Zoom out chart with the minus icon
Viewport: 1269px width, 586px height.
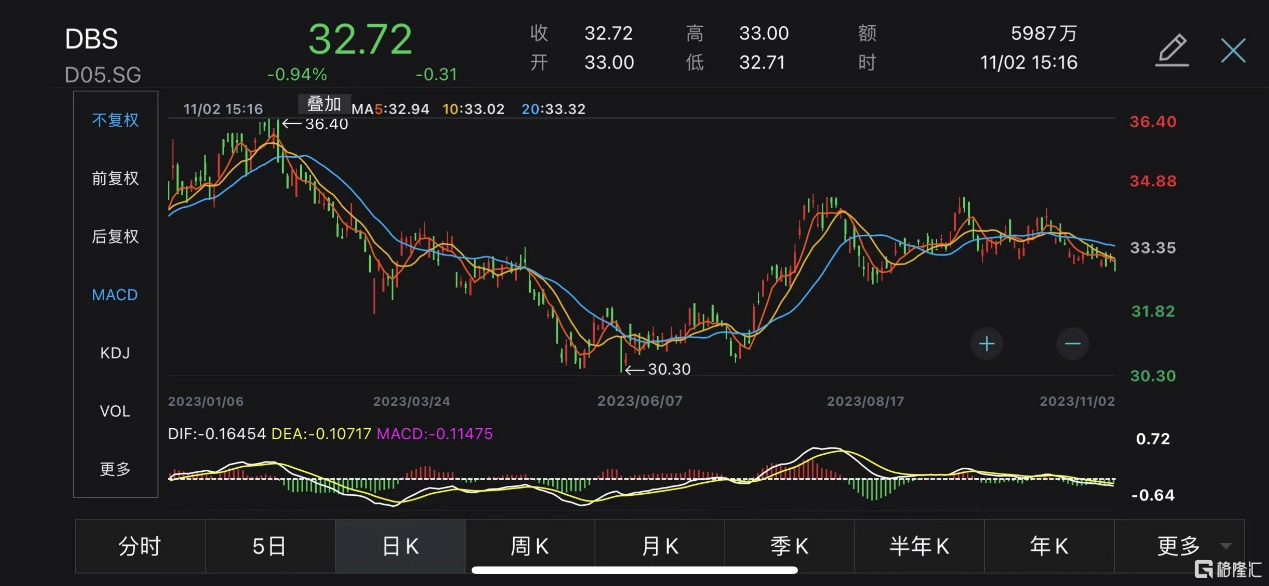1072,344
